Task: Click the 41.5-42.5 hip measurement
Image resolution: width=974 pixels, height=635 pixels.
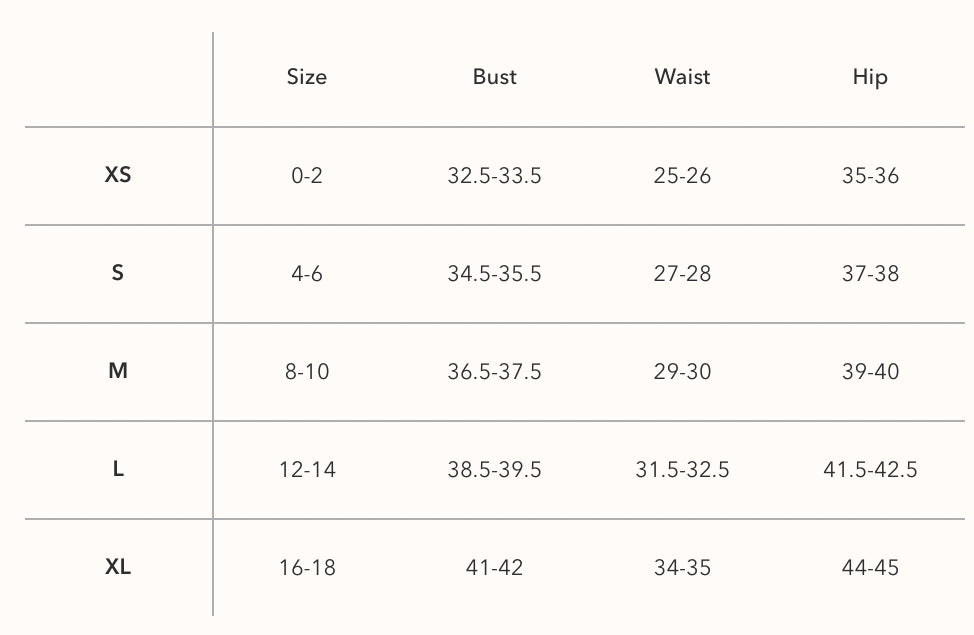Action: click(x=870, y=469)
